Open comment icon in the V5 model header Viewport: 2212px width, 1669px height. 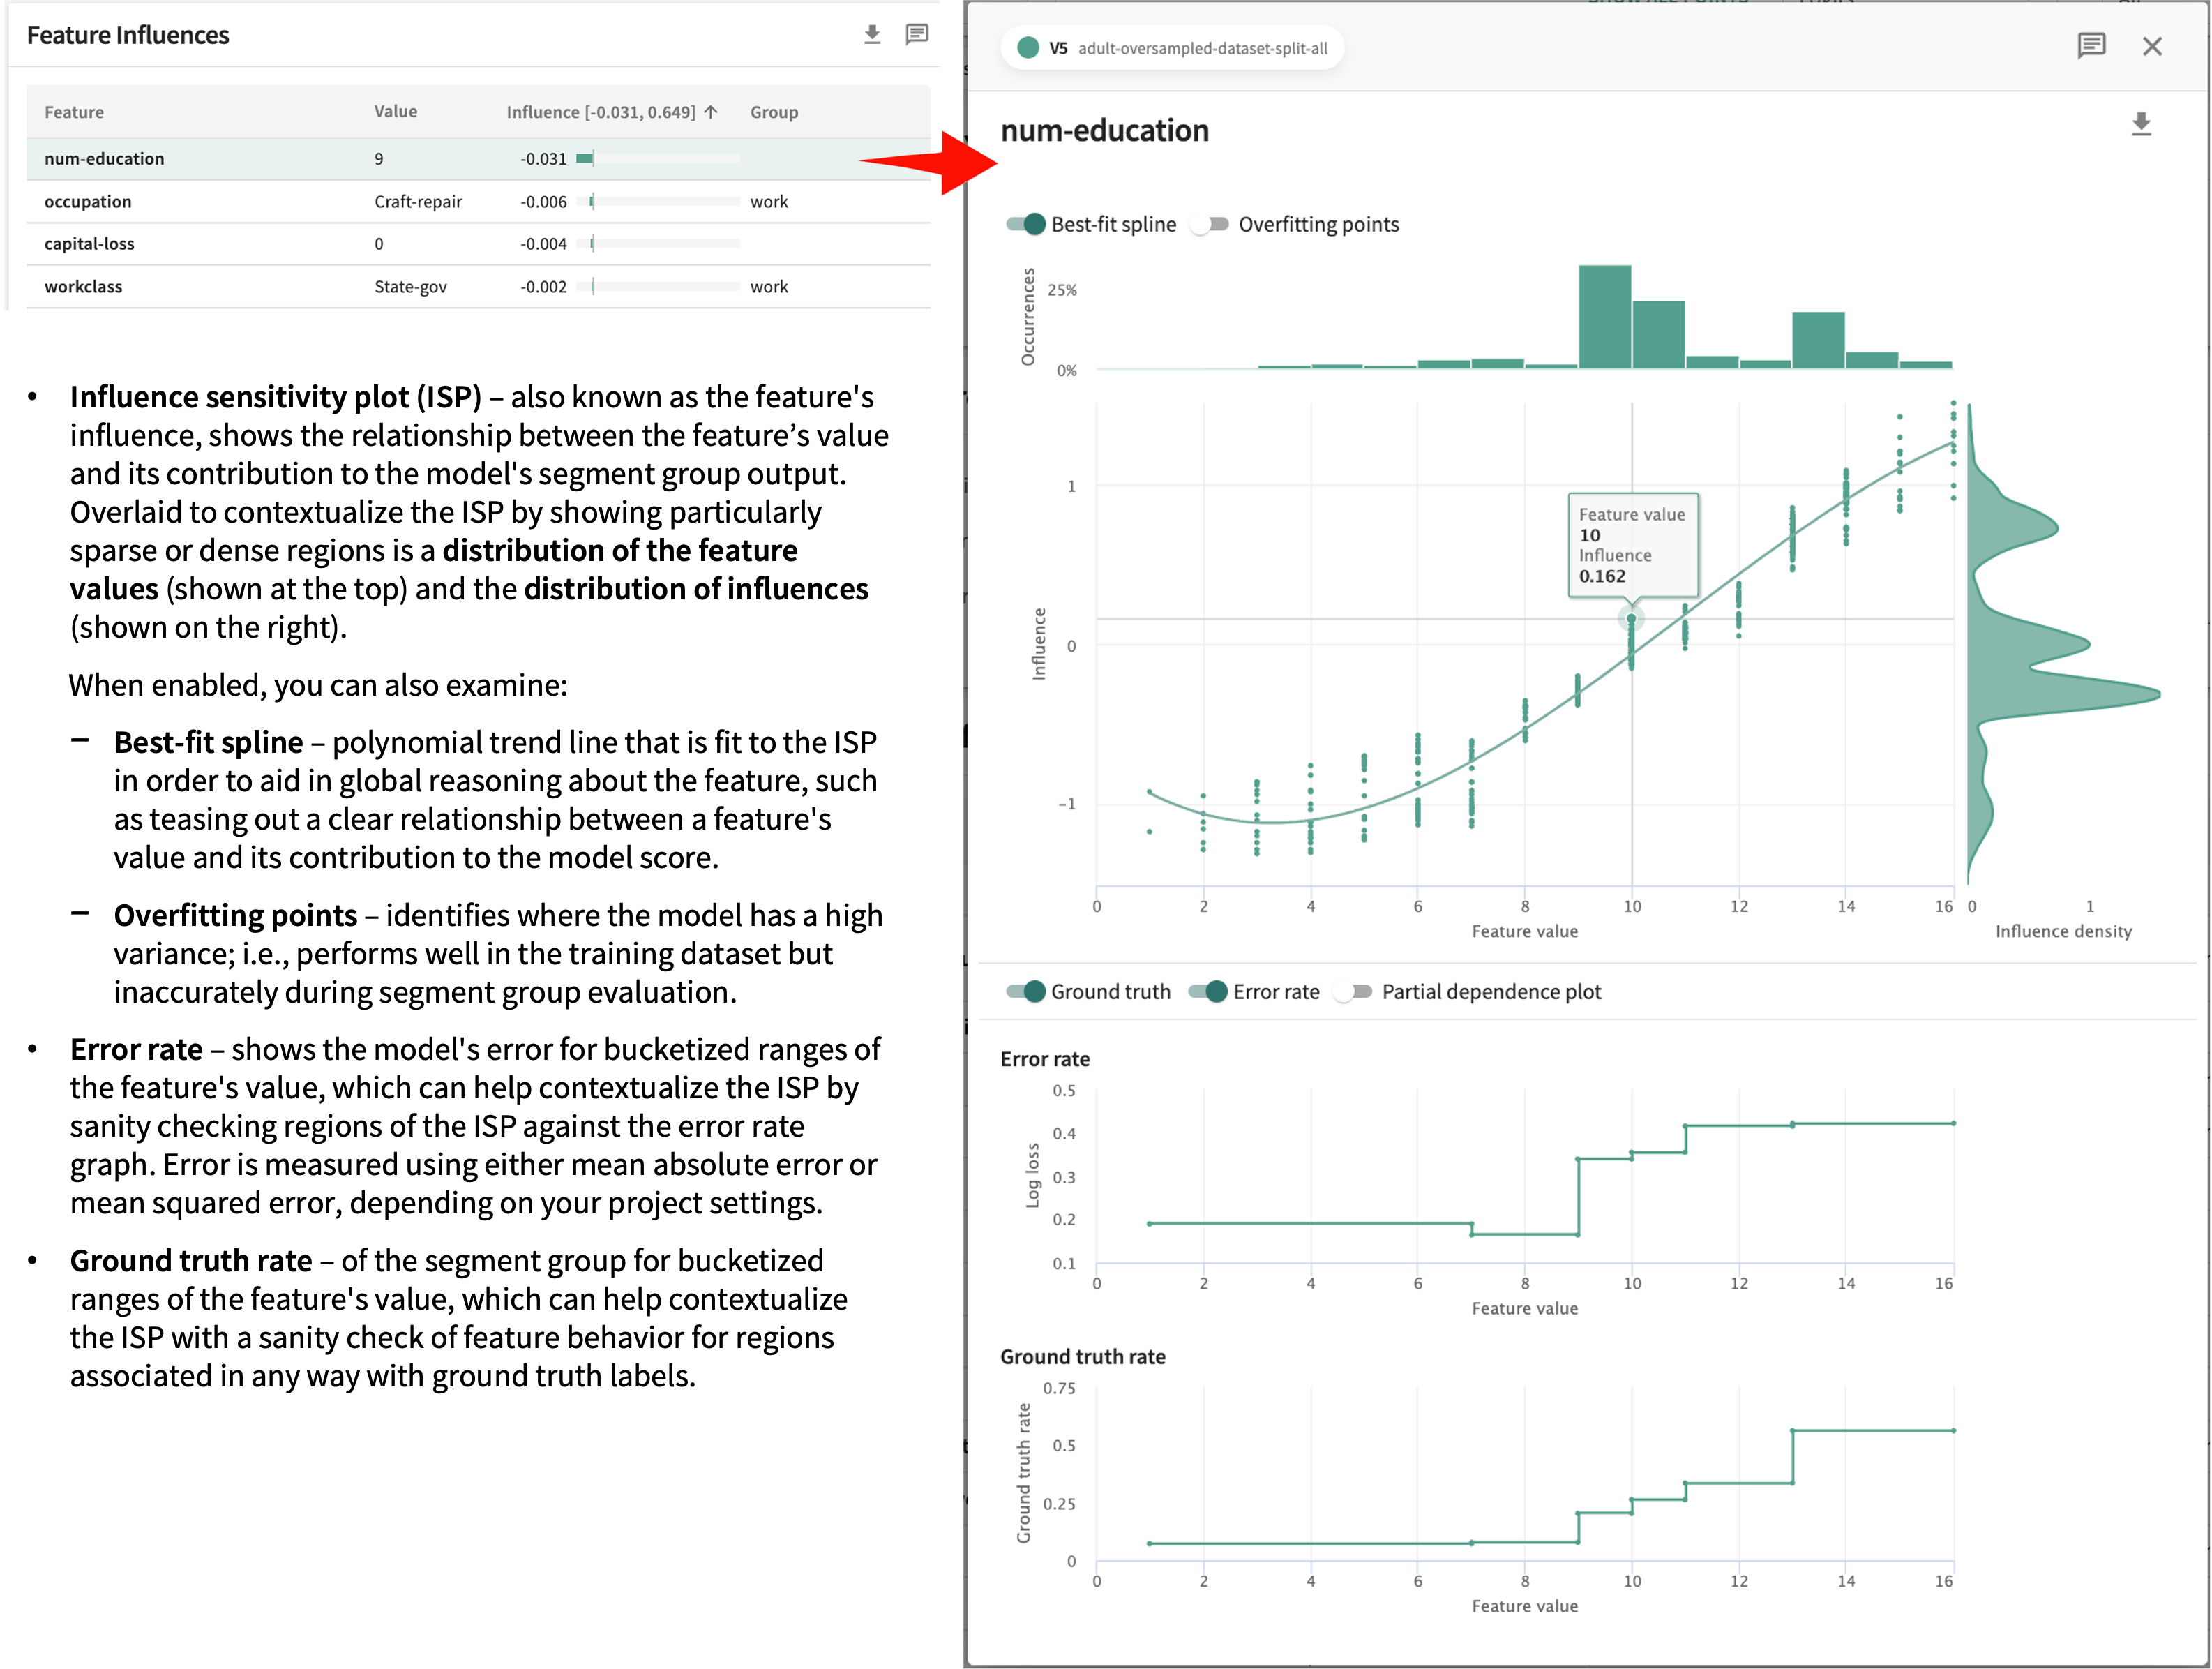(2091, 46)
